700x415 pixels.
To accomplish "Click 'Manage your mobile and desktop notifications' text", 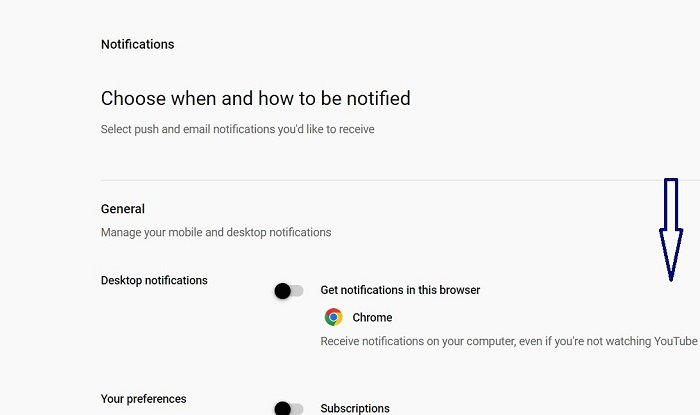I will pos(215,232).
